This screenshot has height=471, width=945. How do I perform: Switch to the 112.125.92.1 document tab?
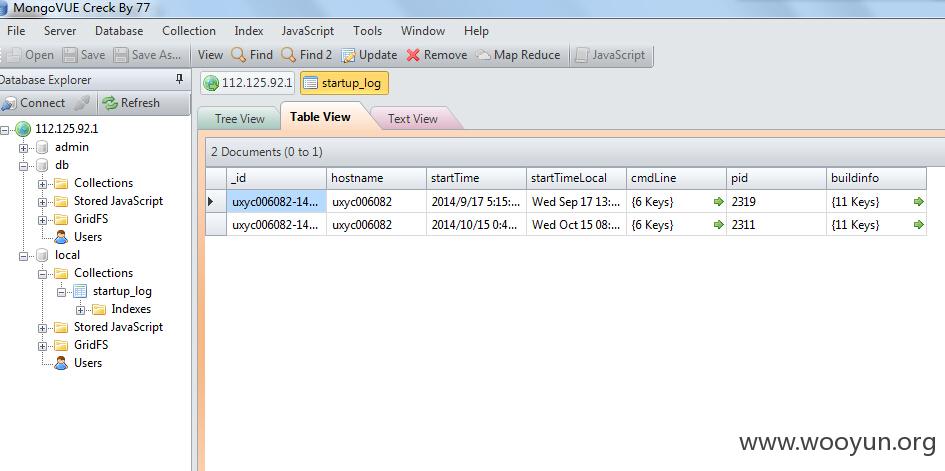pos(248,83)
